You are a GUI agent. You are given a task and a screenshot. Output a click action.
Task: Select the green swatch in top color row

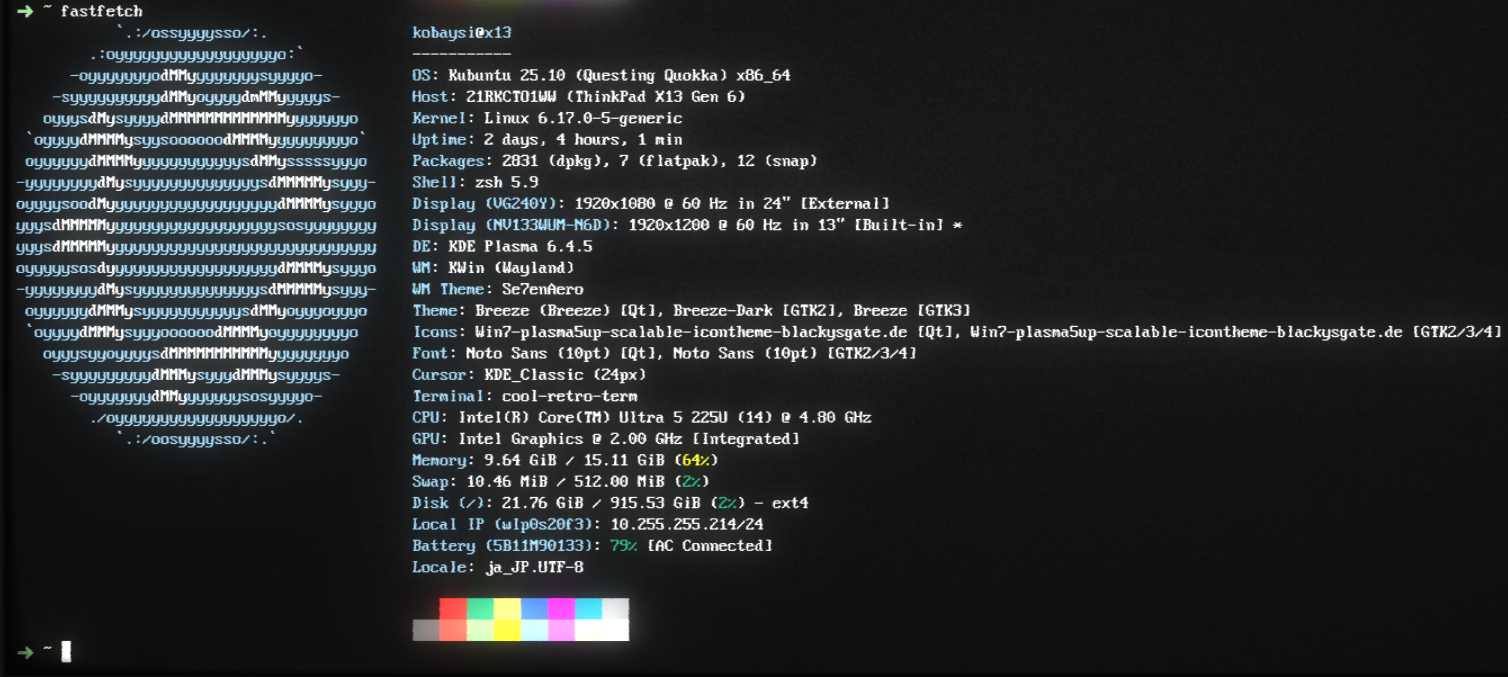click(480, 609)
